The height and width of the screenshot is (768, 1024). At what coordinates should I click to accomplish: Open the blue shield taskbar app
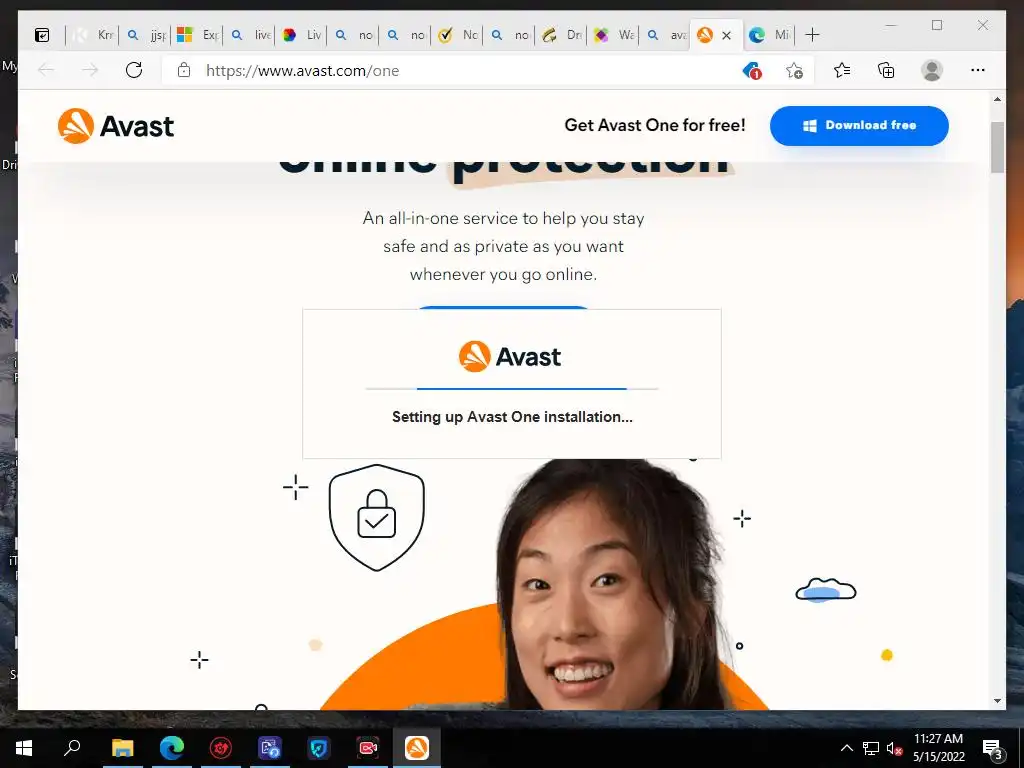319,748
